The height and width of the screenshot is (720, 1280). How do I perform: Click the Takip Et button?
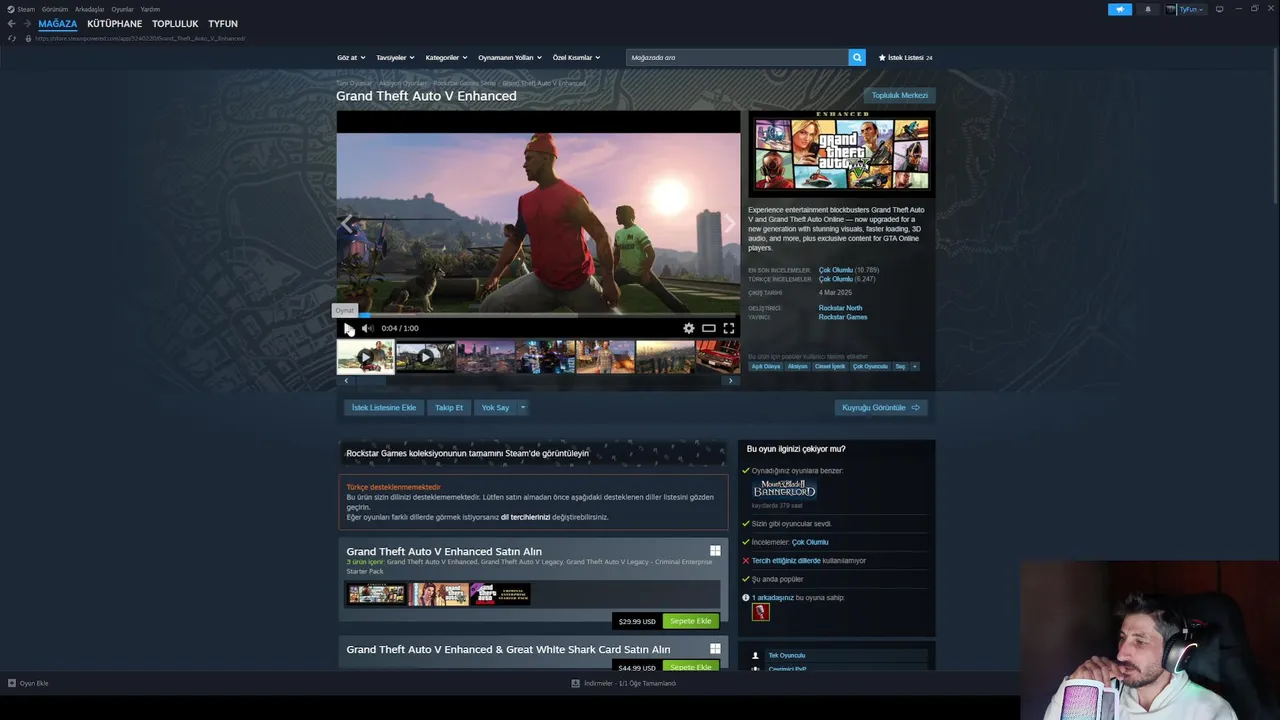[449, 407]
